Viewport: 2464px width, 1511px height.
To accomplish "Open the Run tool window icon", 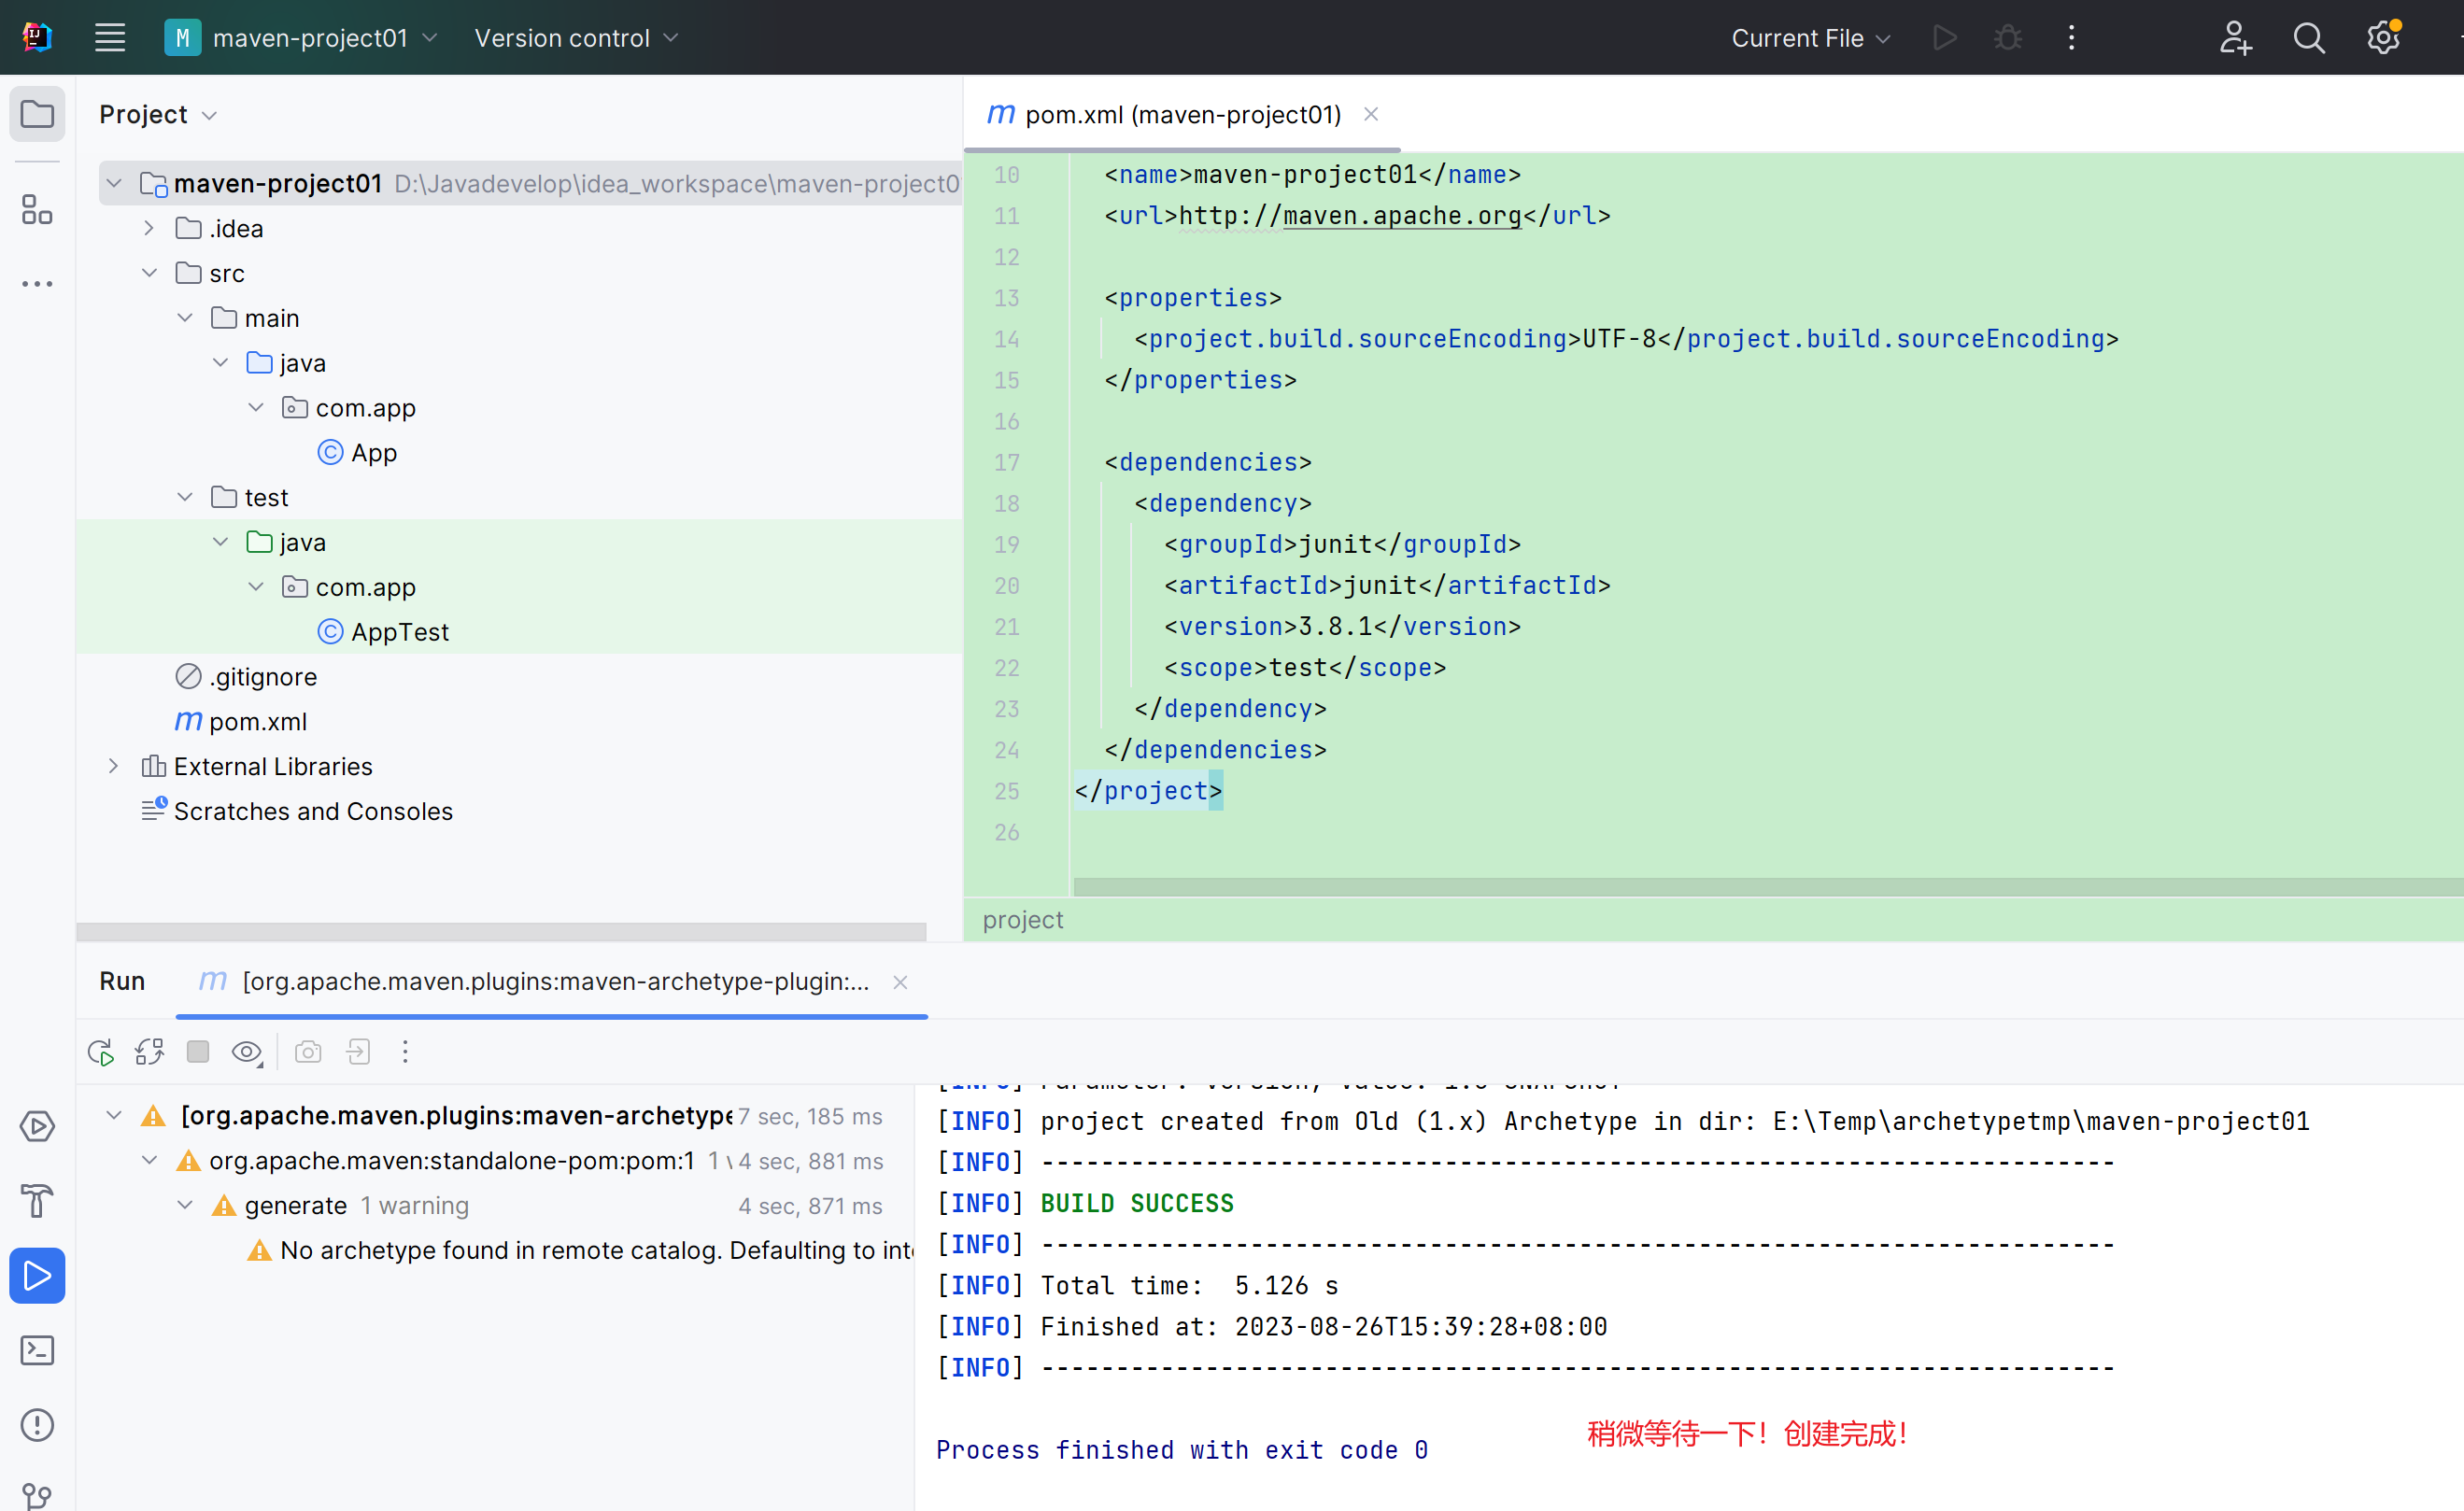I will 37,1276.
